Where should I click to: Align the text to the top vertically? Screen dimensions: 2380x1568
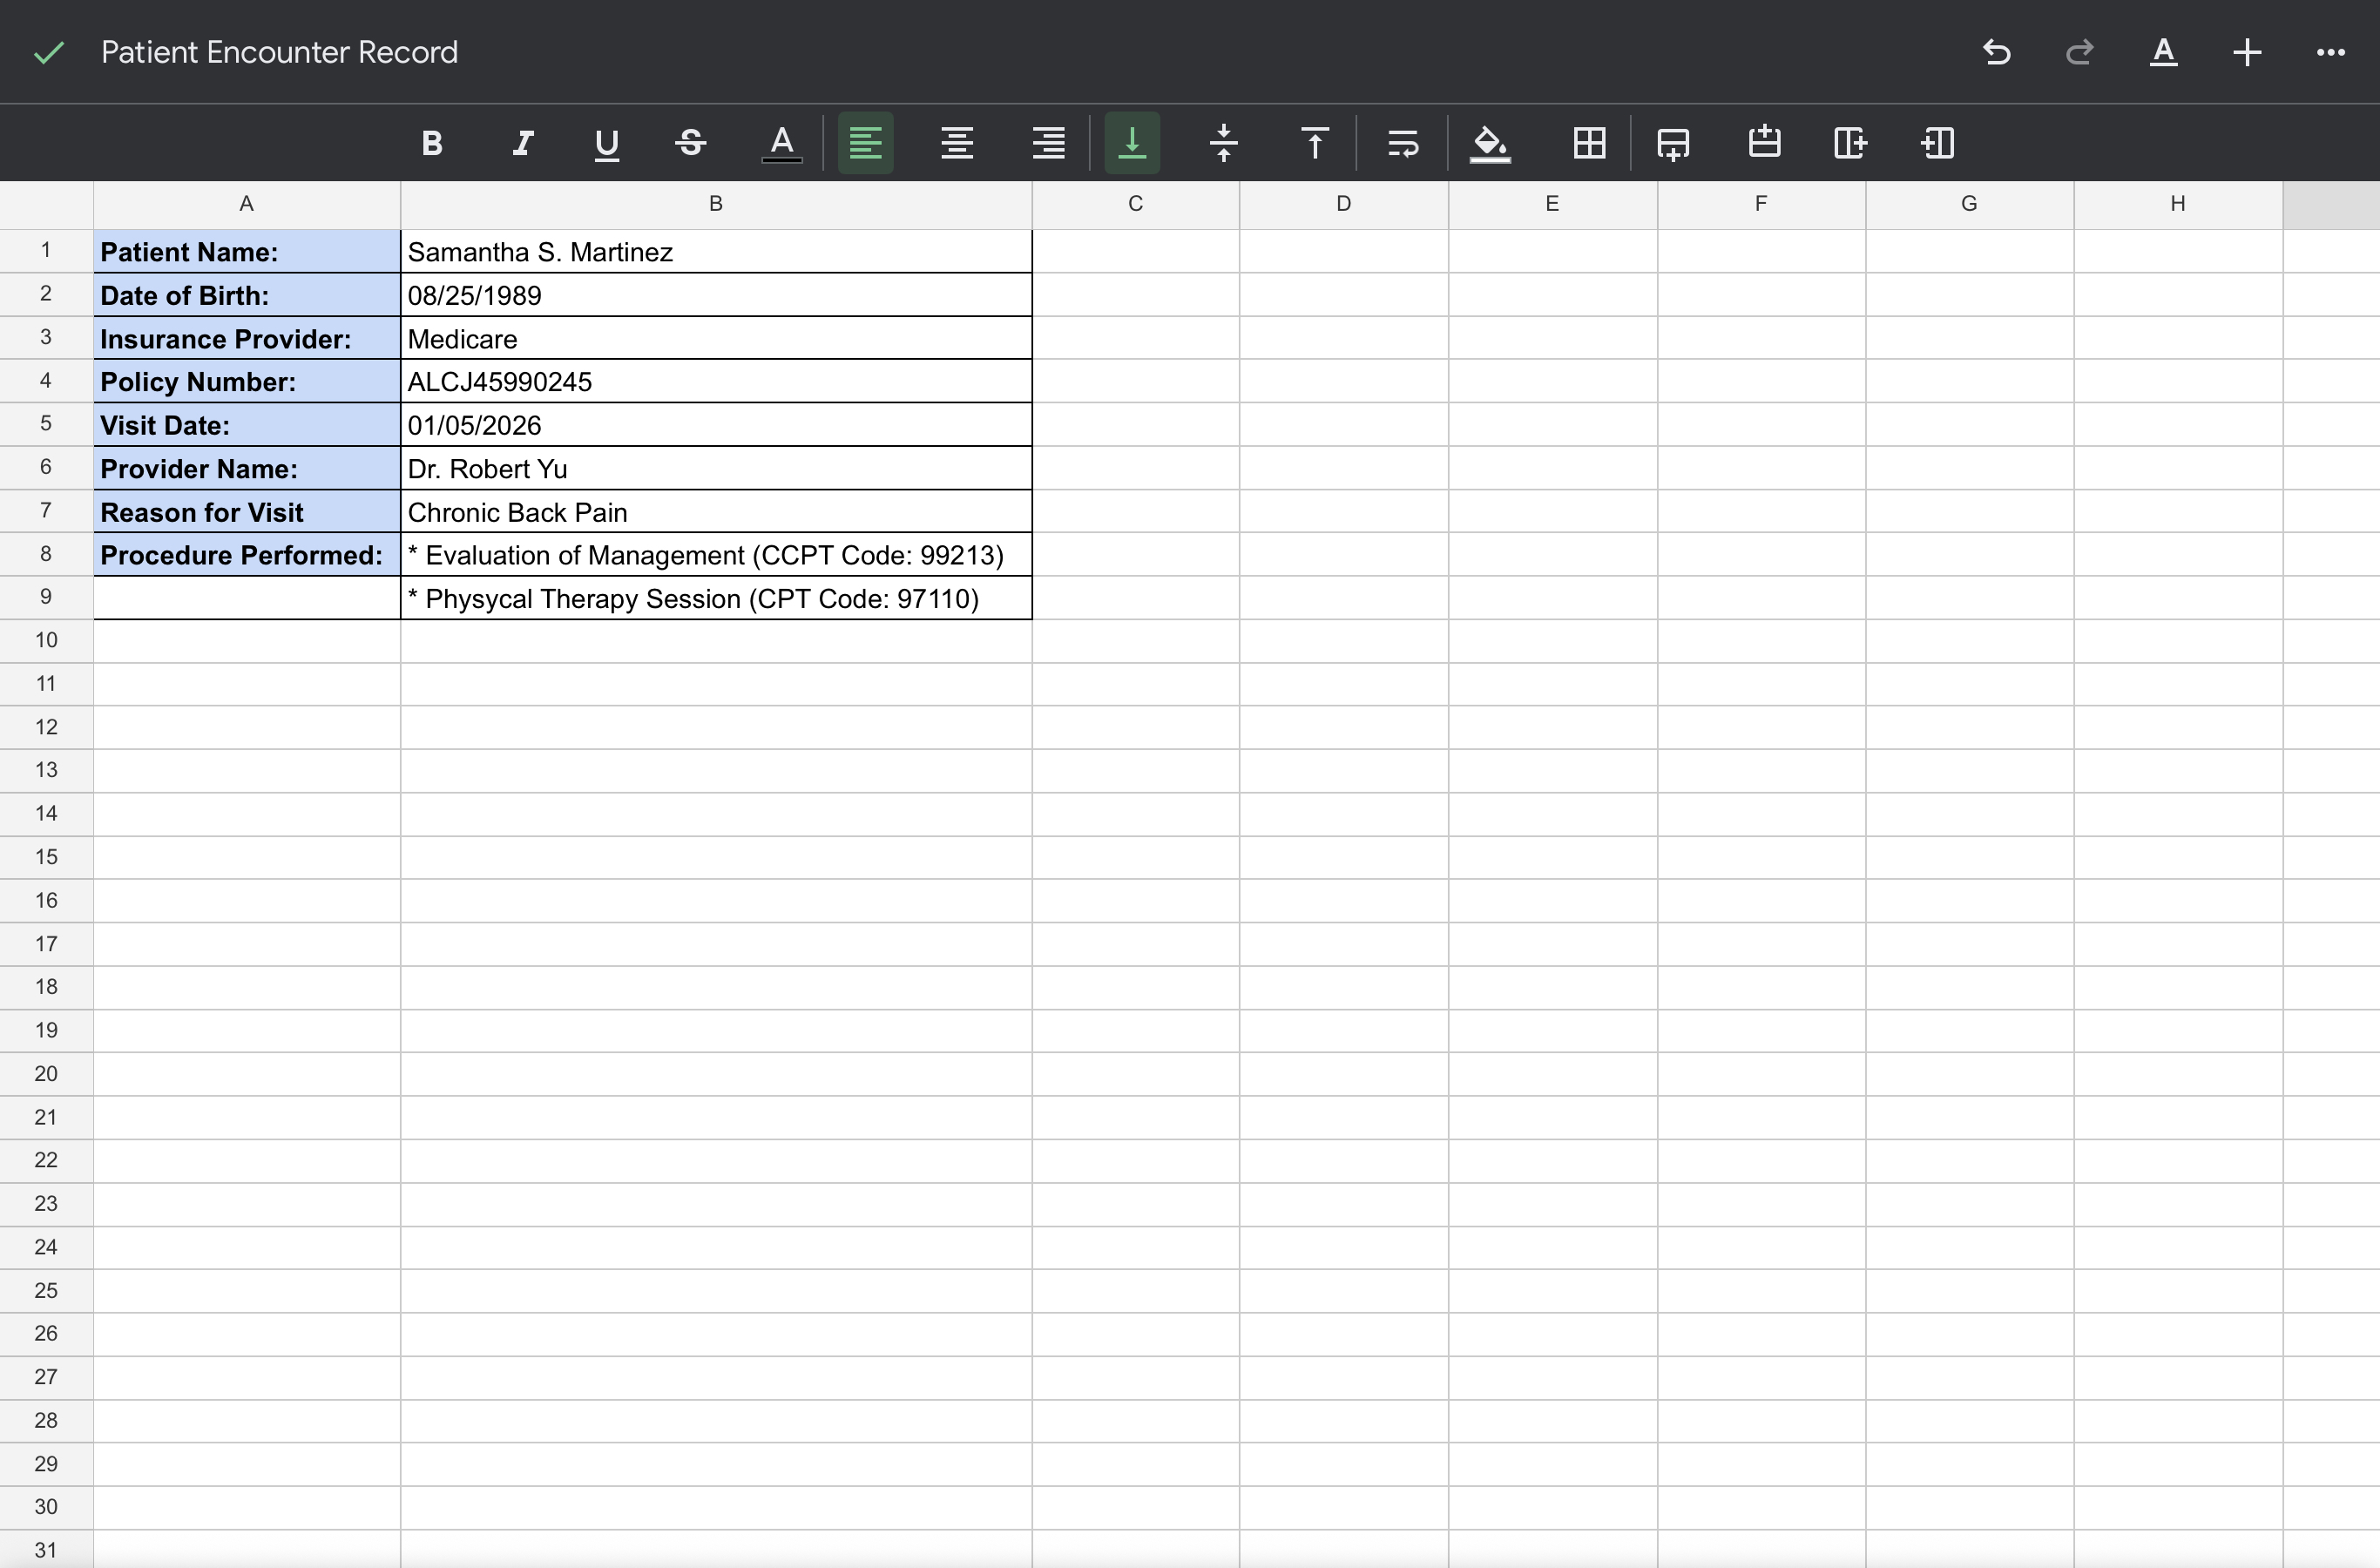pos(1315,143)
